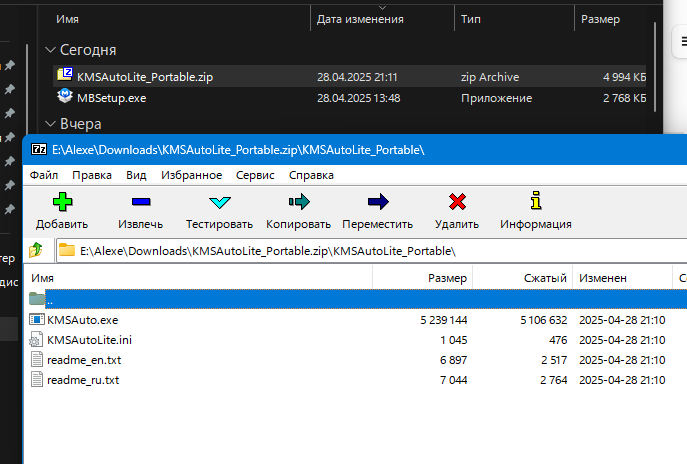Select the KMSAutoLite.ini file
The height and width of the screenshot is (464, 687).
click(x=89, y=340)
